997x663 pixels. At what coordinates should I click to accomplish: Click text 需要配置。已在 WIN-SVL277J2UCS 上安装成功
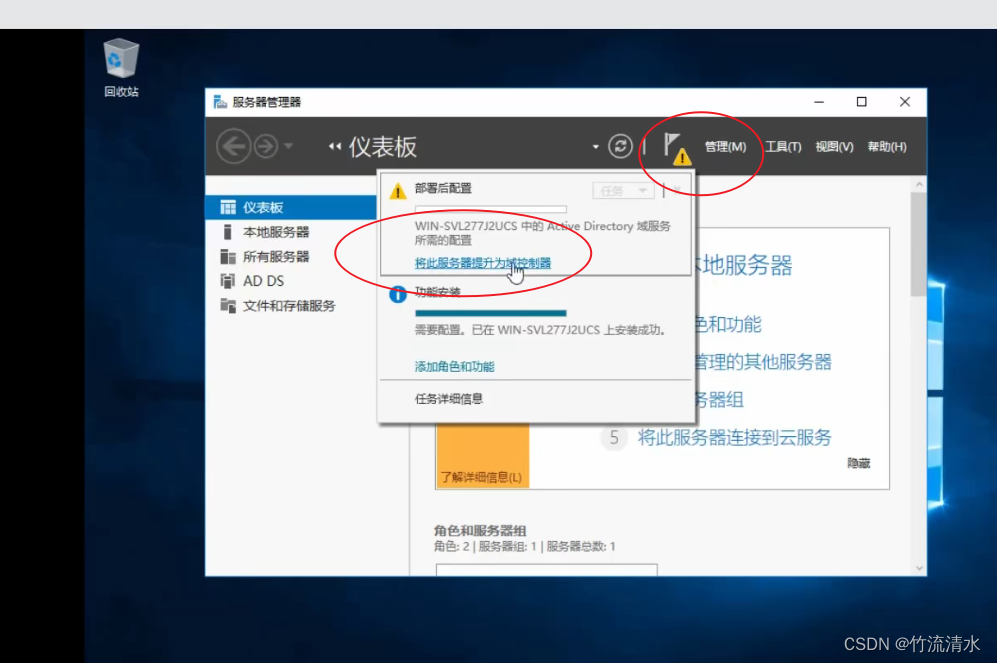point(541,330)
